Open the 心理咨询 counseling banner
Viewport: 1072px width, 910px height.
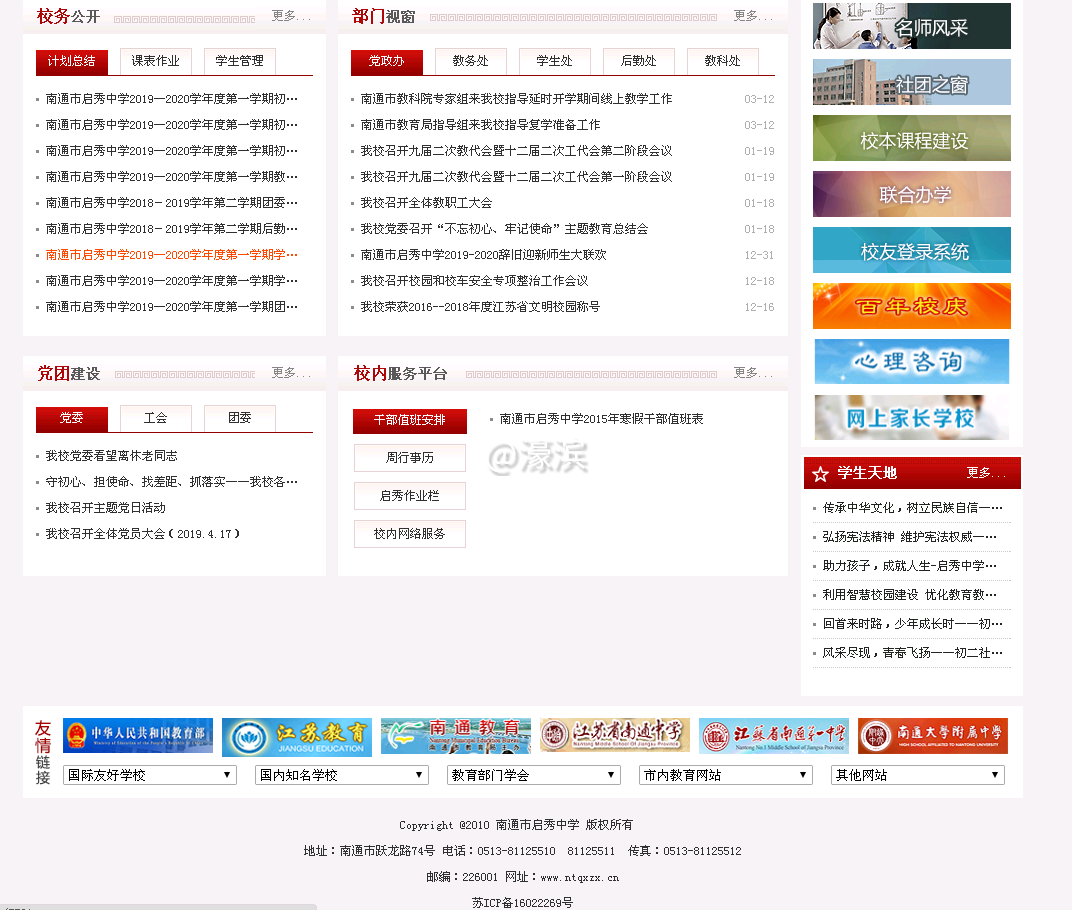[x=911, y=361]
